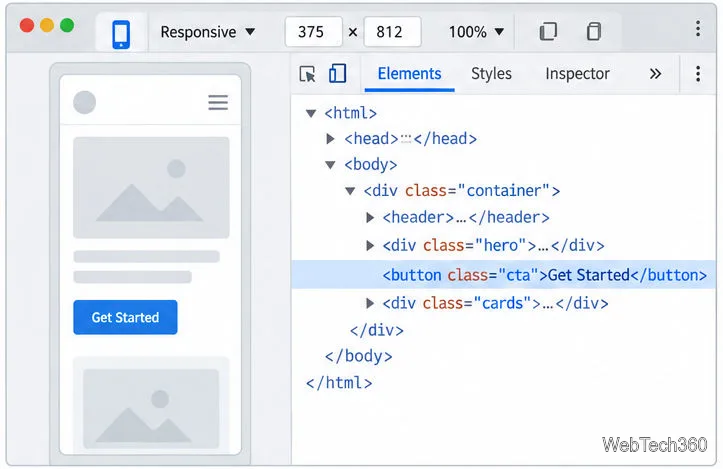Open hamburger menu in mobile preview
Screen dimensions: 723x469
tap(218, 102)
